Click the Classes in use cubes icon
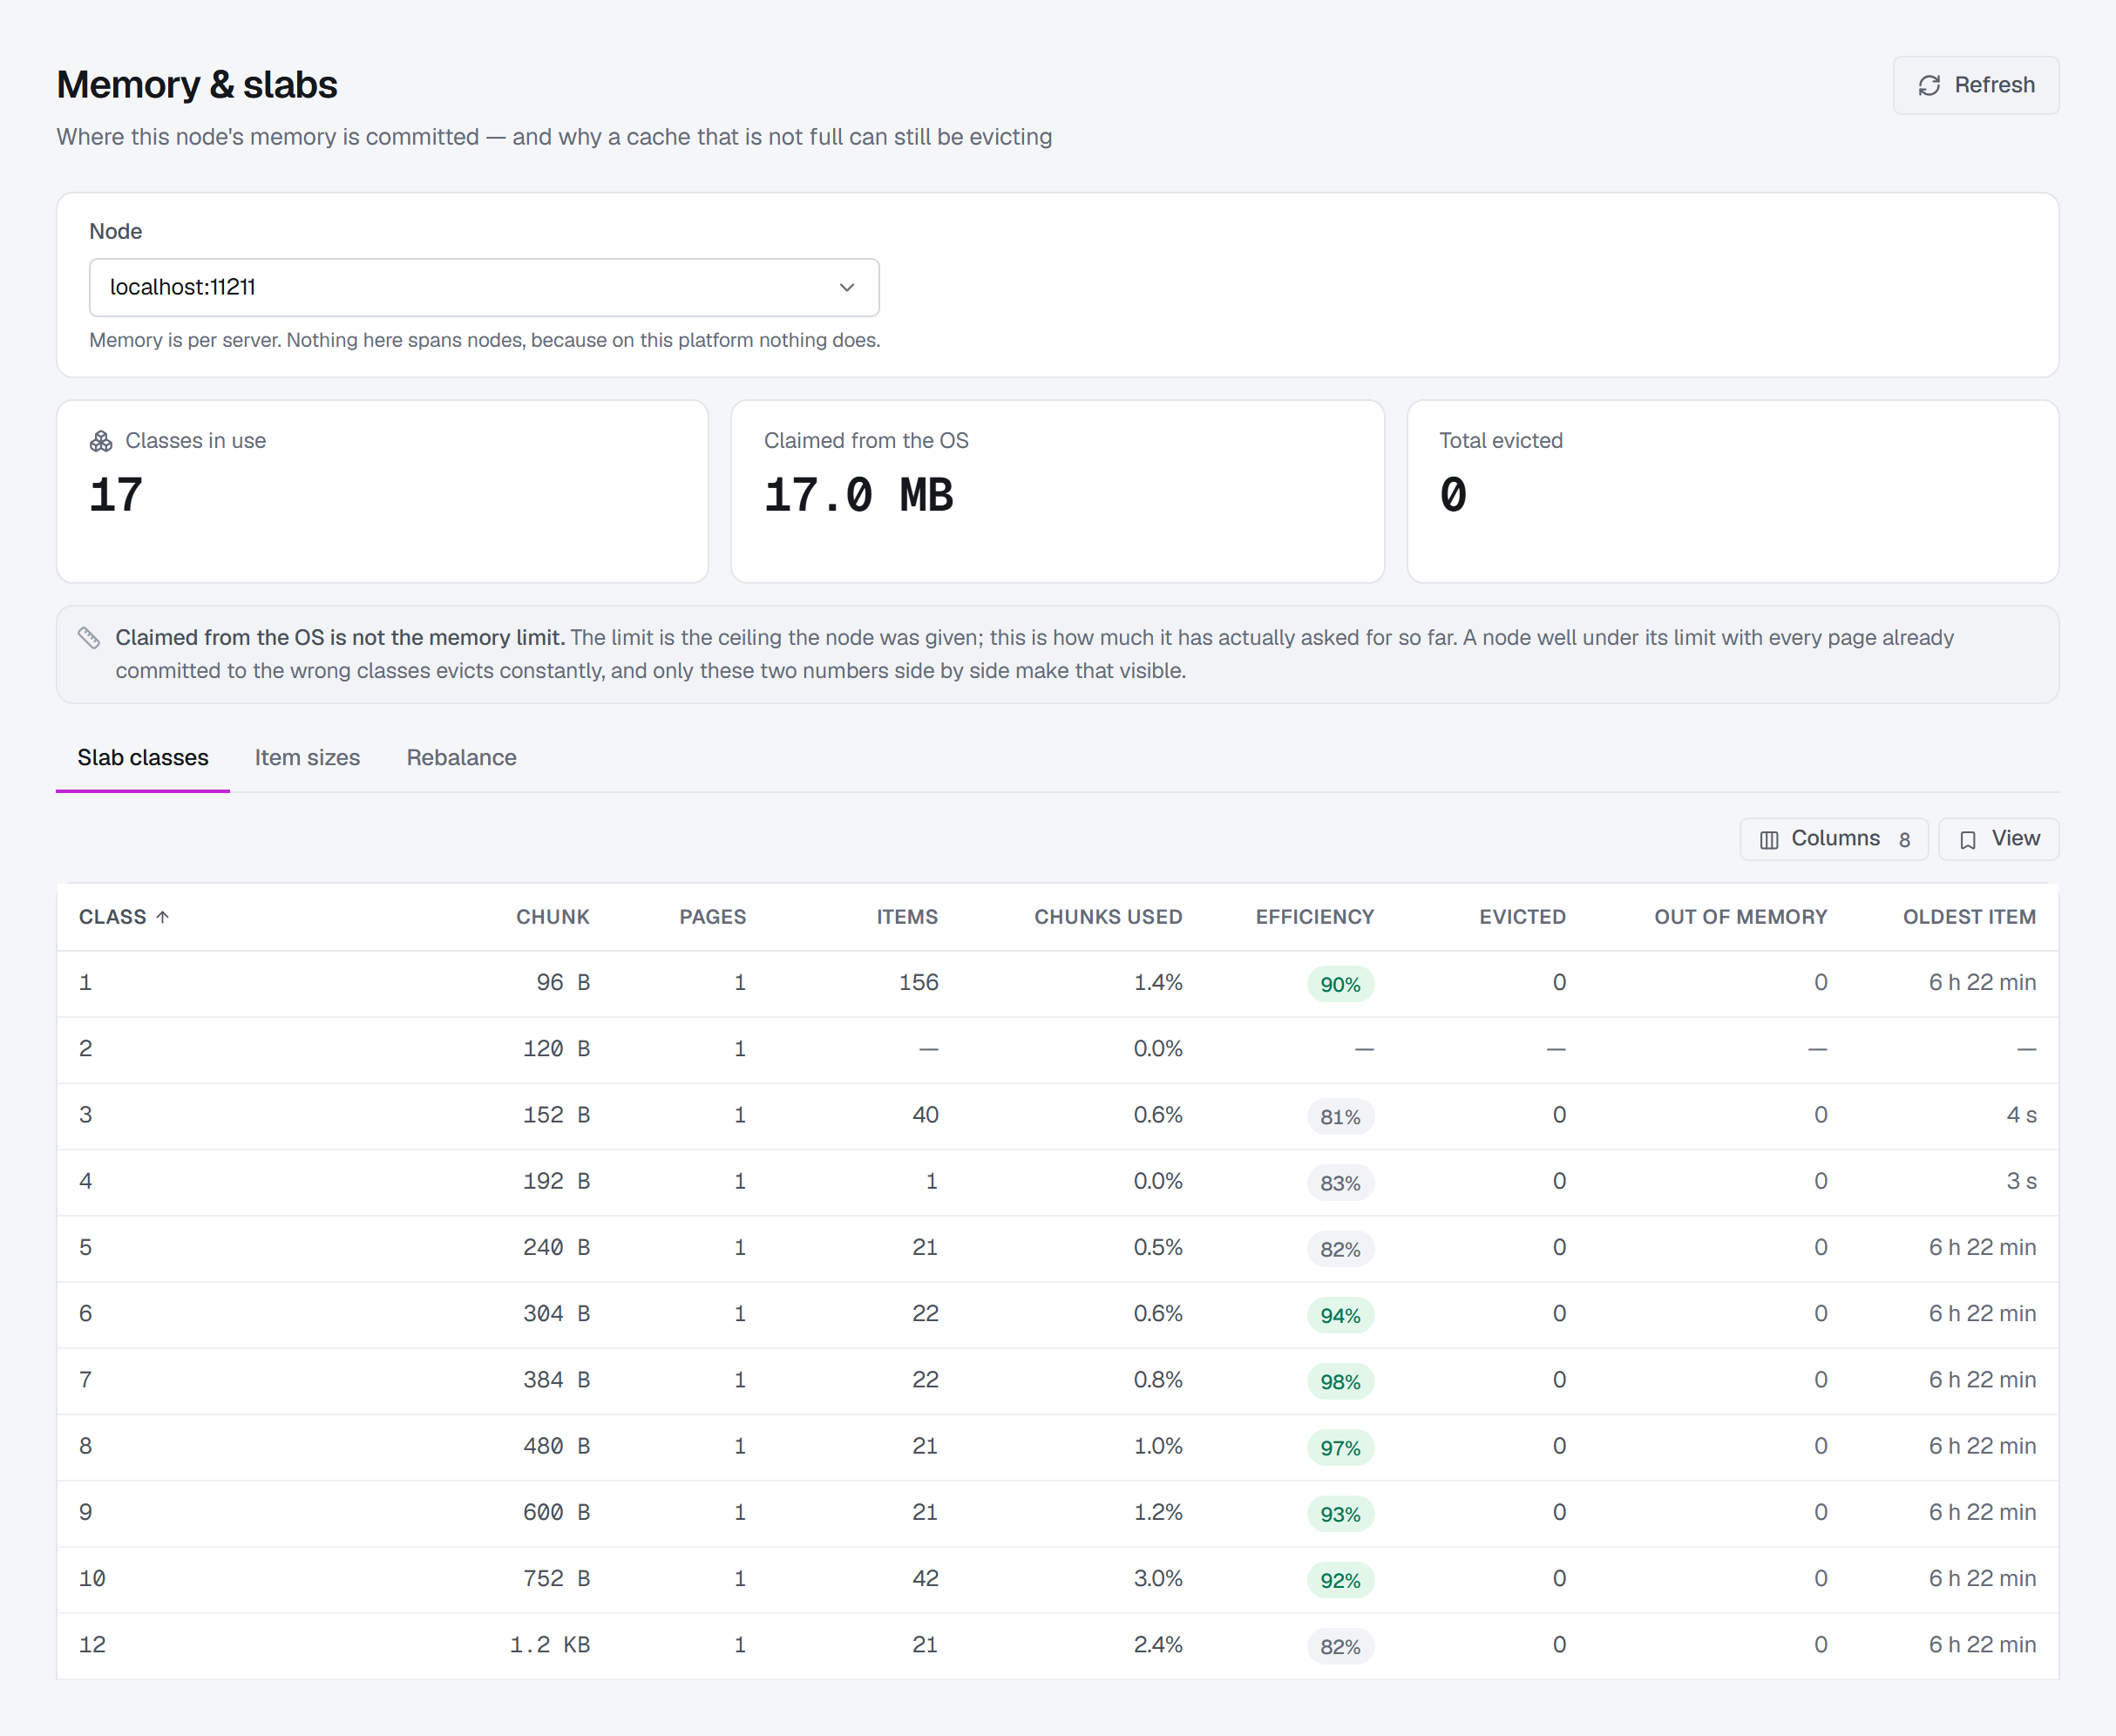The width and height of the screenshot is (2116, 1736). [101, 441]
